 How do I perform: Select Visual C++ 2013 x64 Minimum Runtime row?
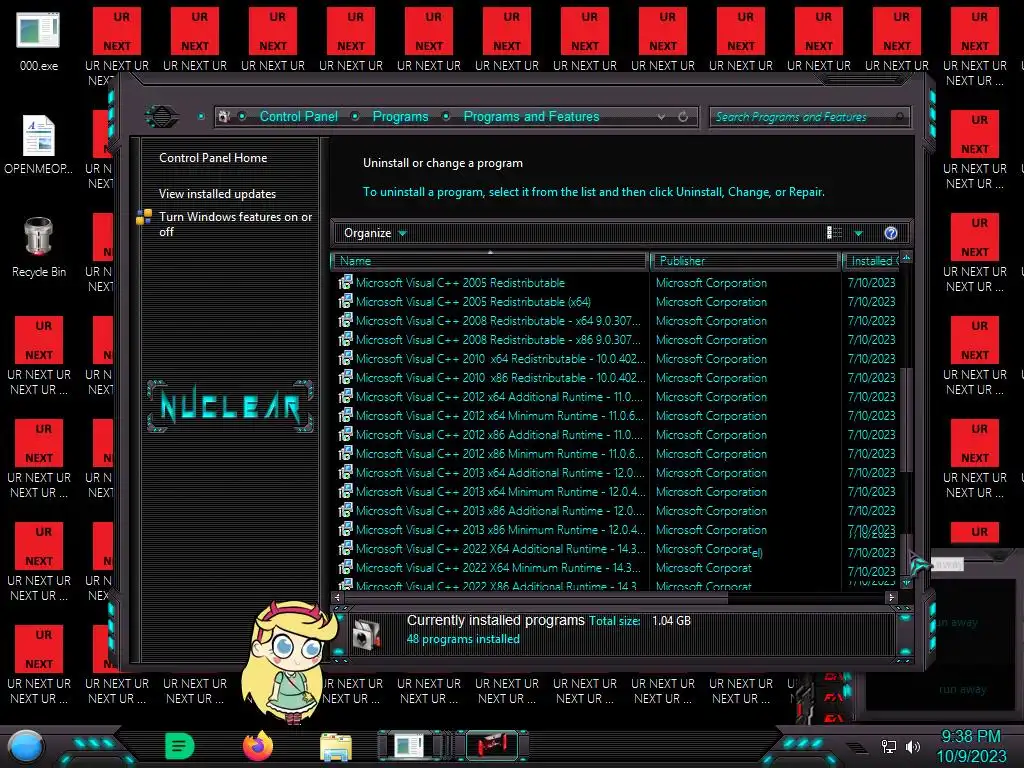pyautogui.click(x=616, y=490)
